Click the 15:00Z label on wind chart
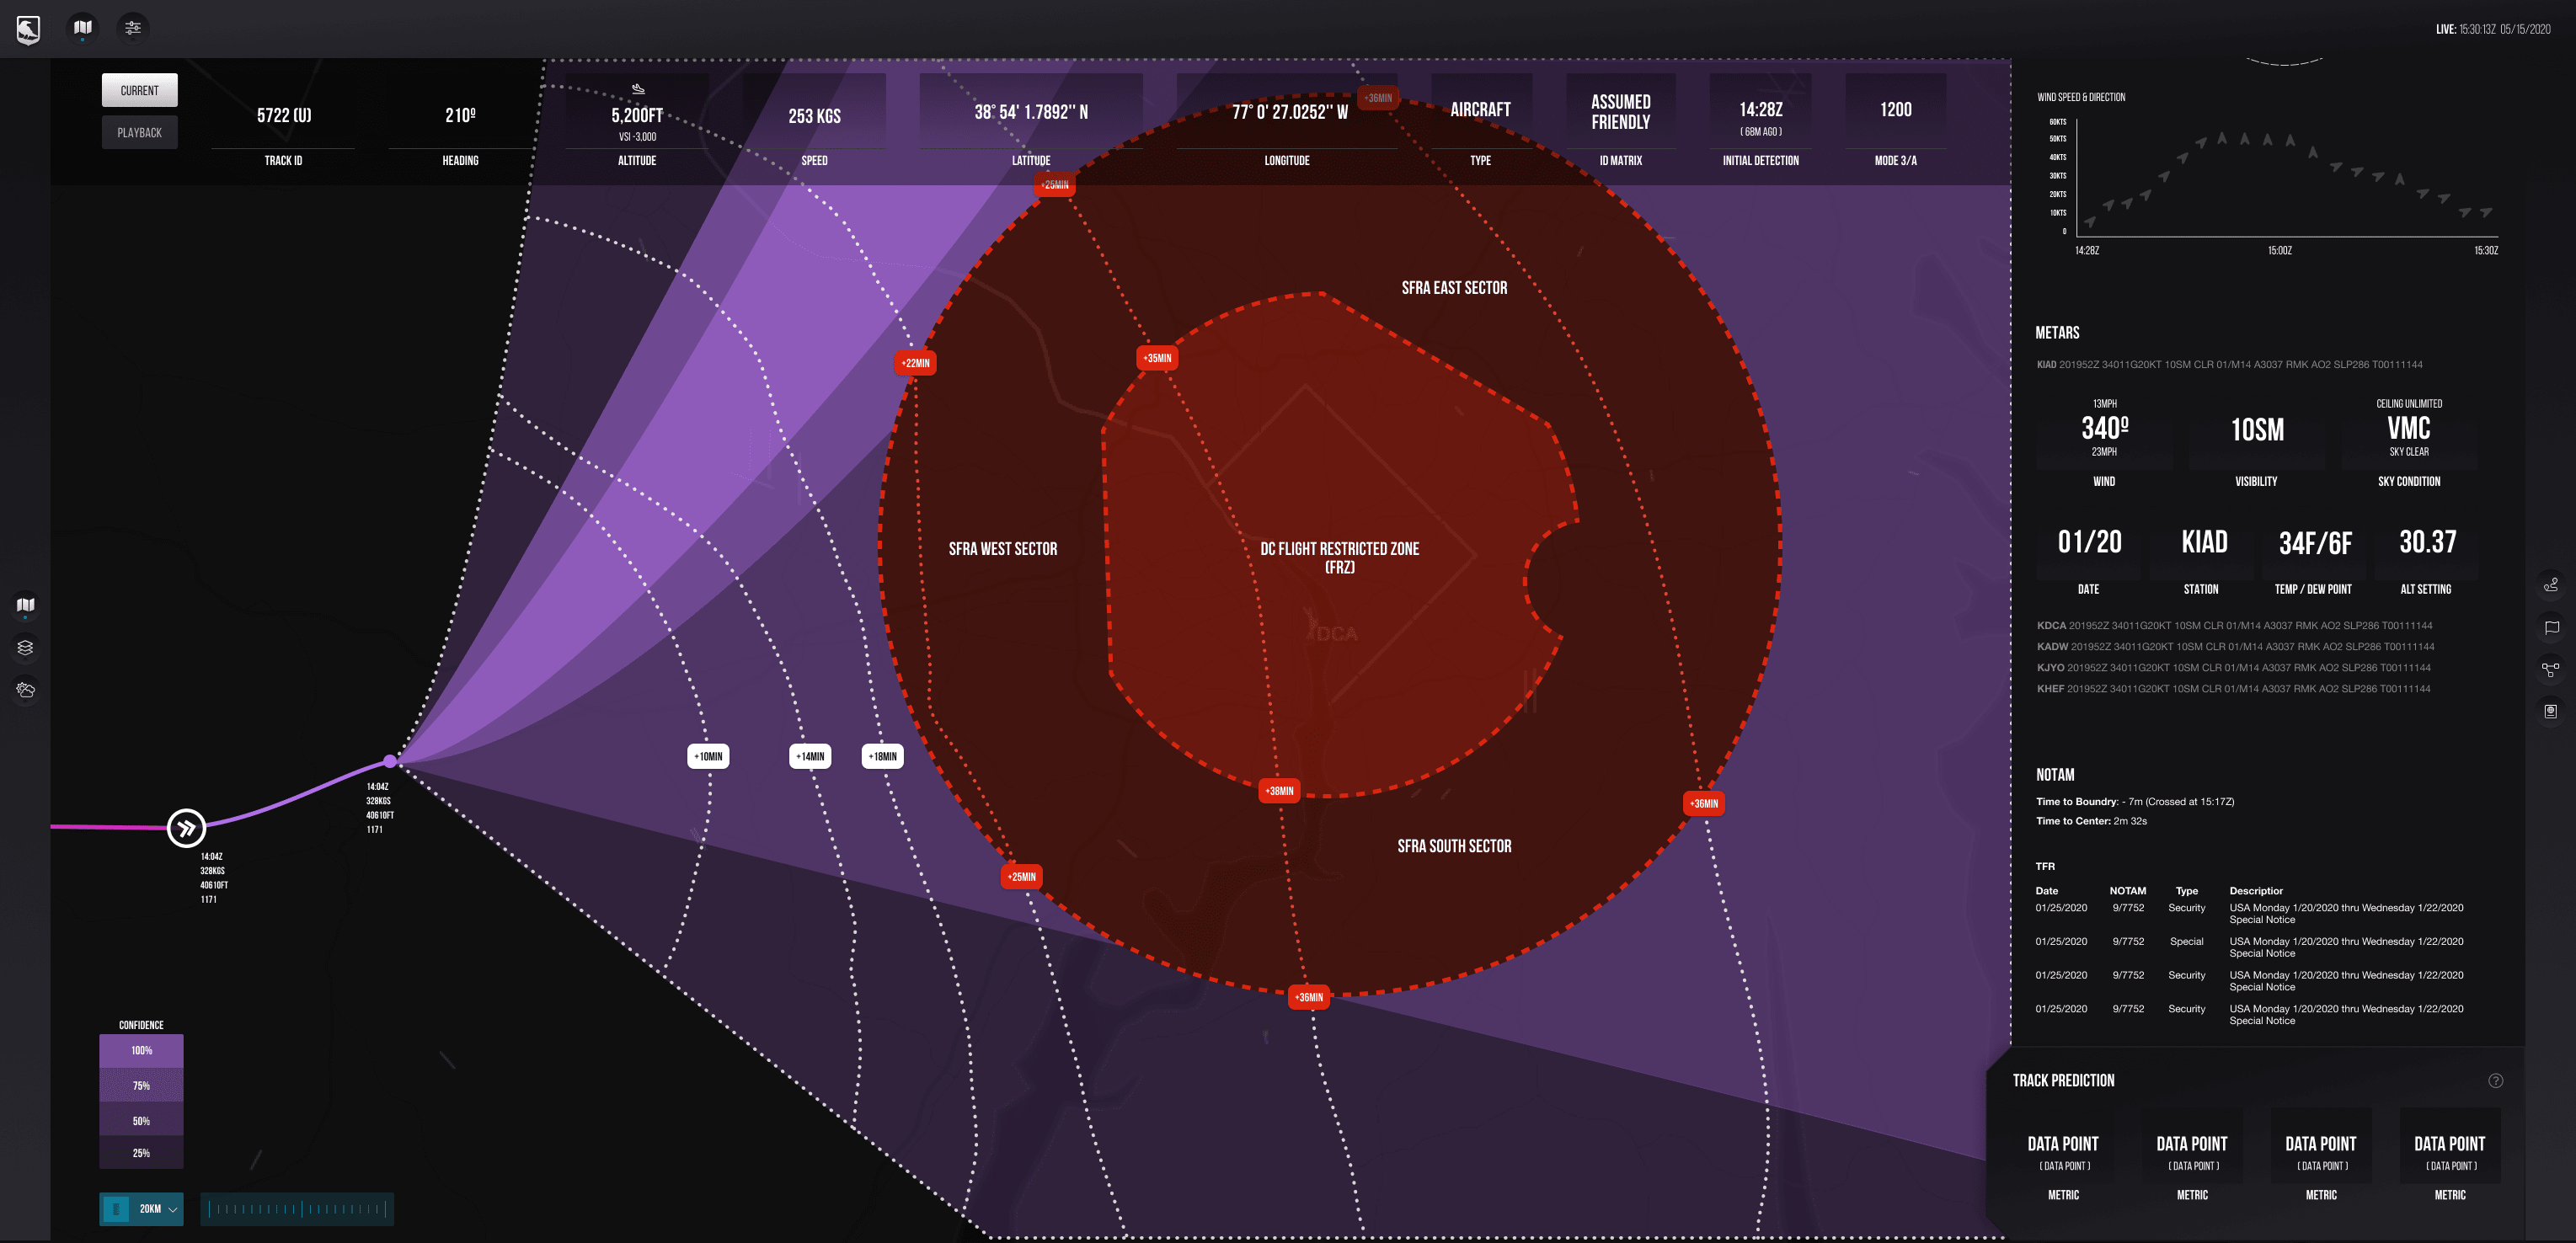Viewport: 2576px width, 1243px height. pos(2279,251)
